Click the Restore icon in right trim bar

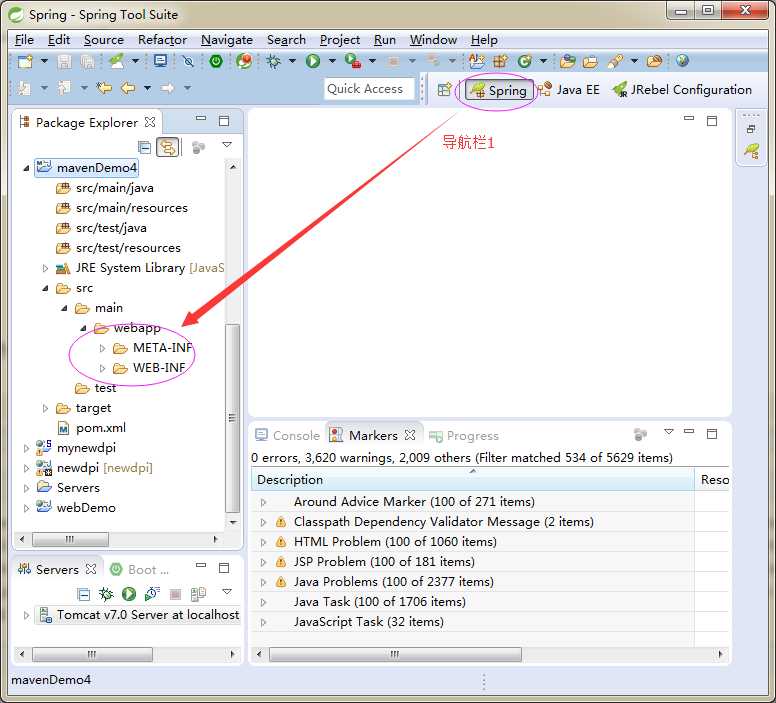[751, 129]
